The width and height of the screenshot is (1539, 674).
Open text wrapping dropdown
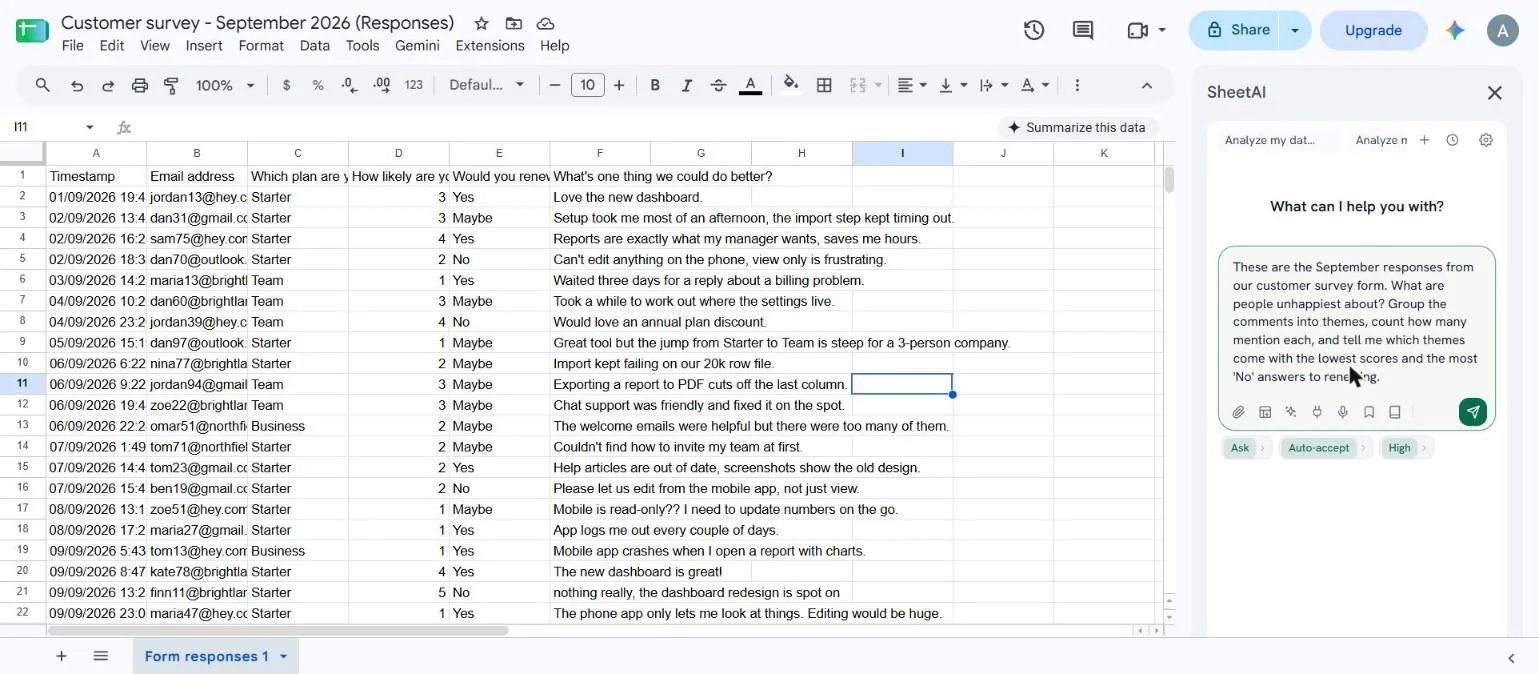click(993, 86)
